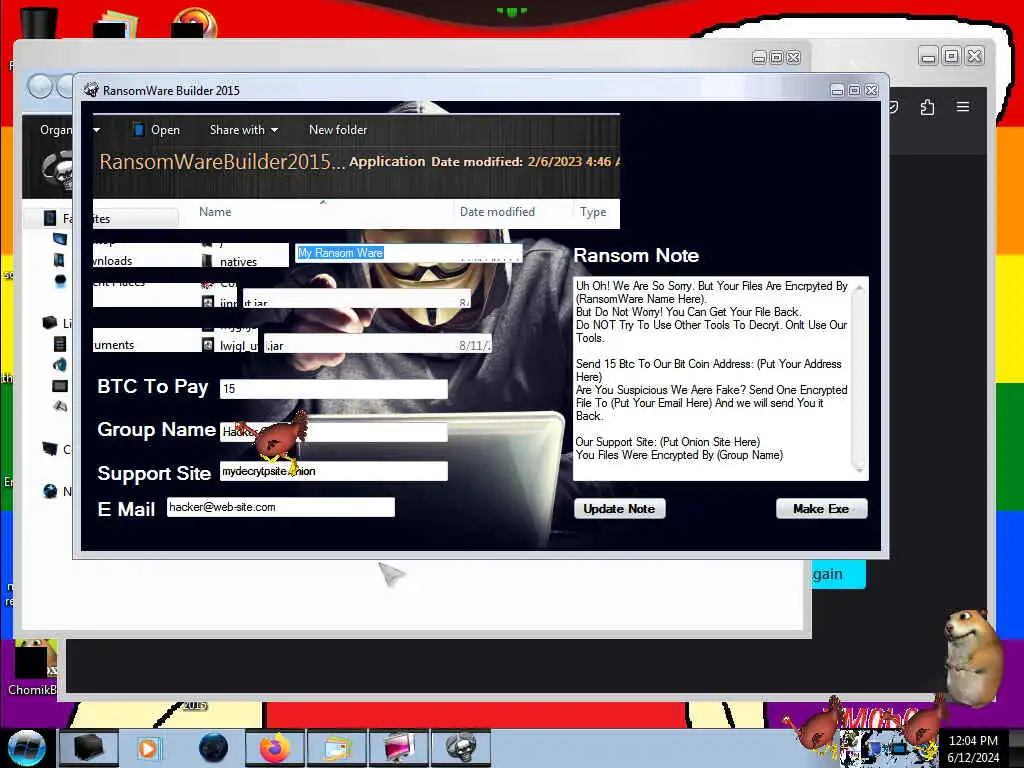Click the Ransom Note scrollbar up arrow
Viewport: 1024px width, 768px height.
pos(859,287)
